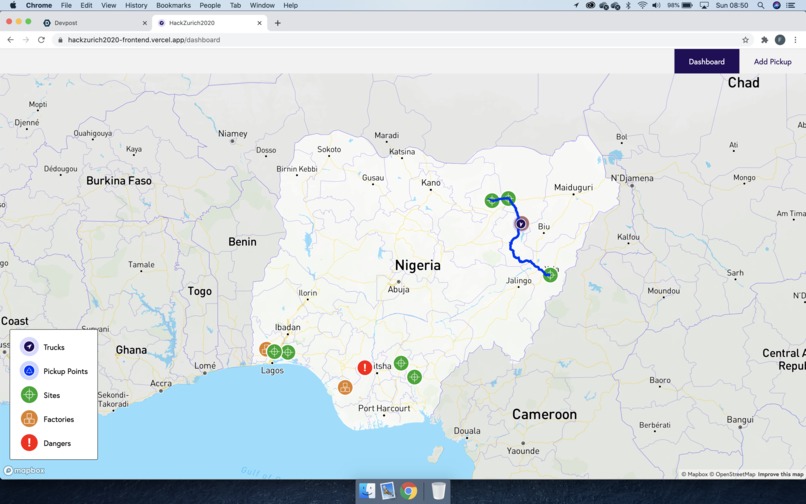
Task: Open the Add Pickup page
Action: coord(773,61)
